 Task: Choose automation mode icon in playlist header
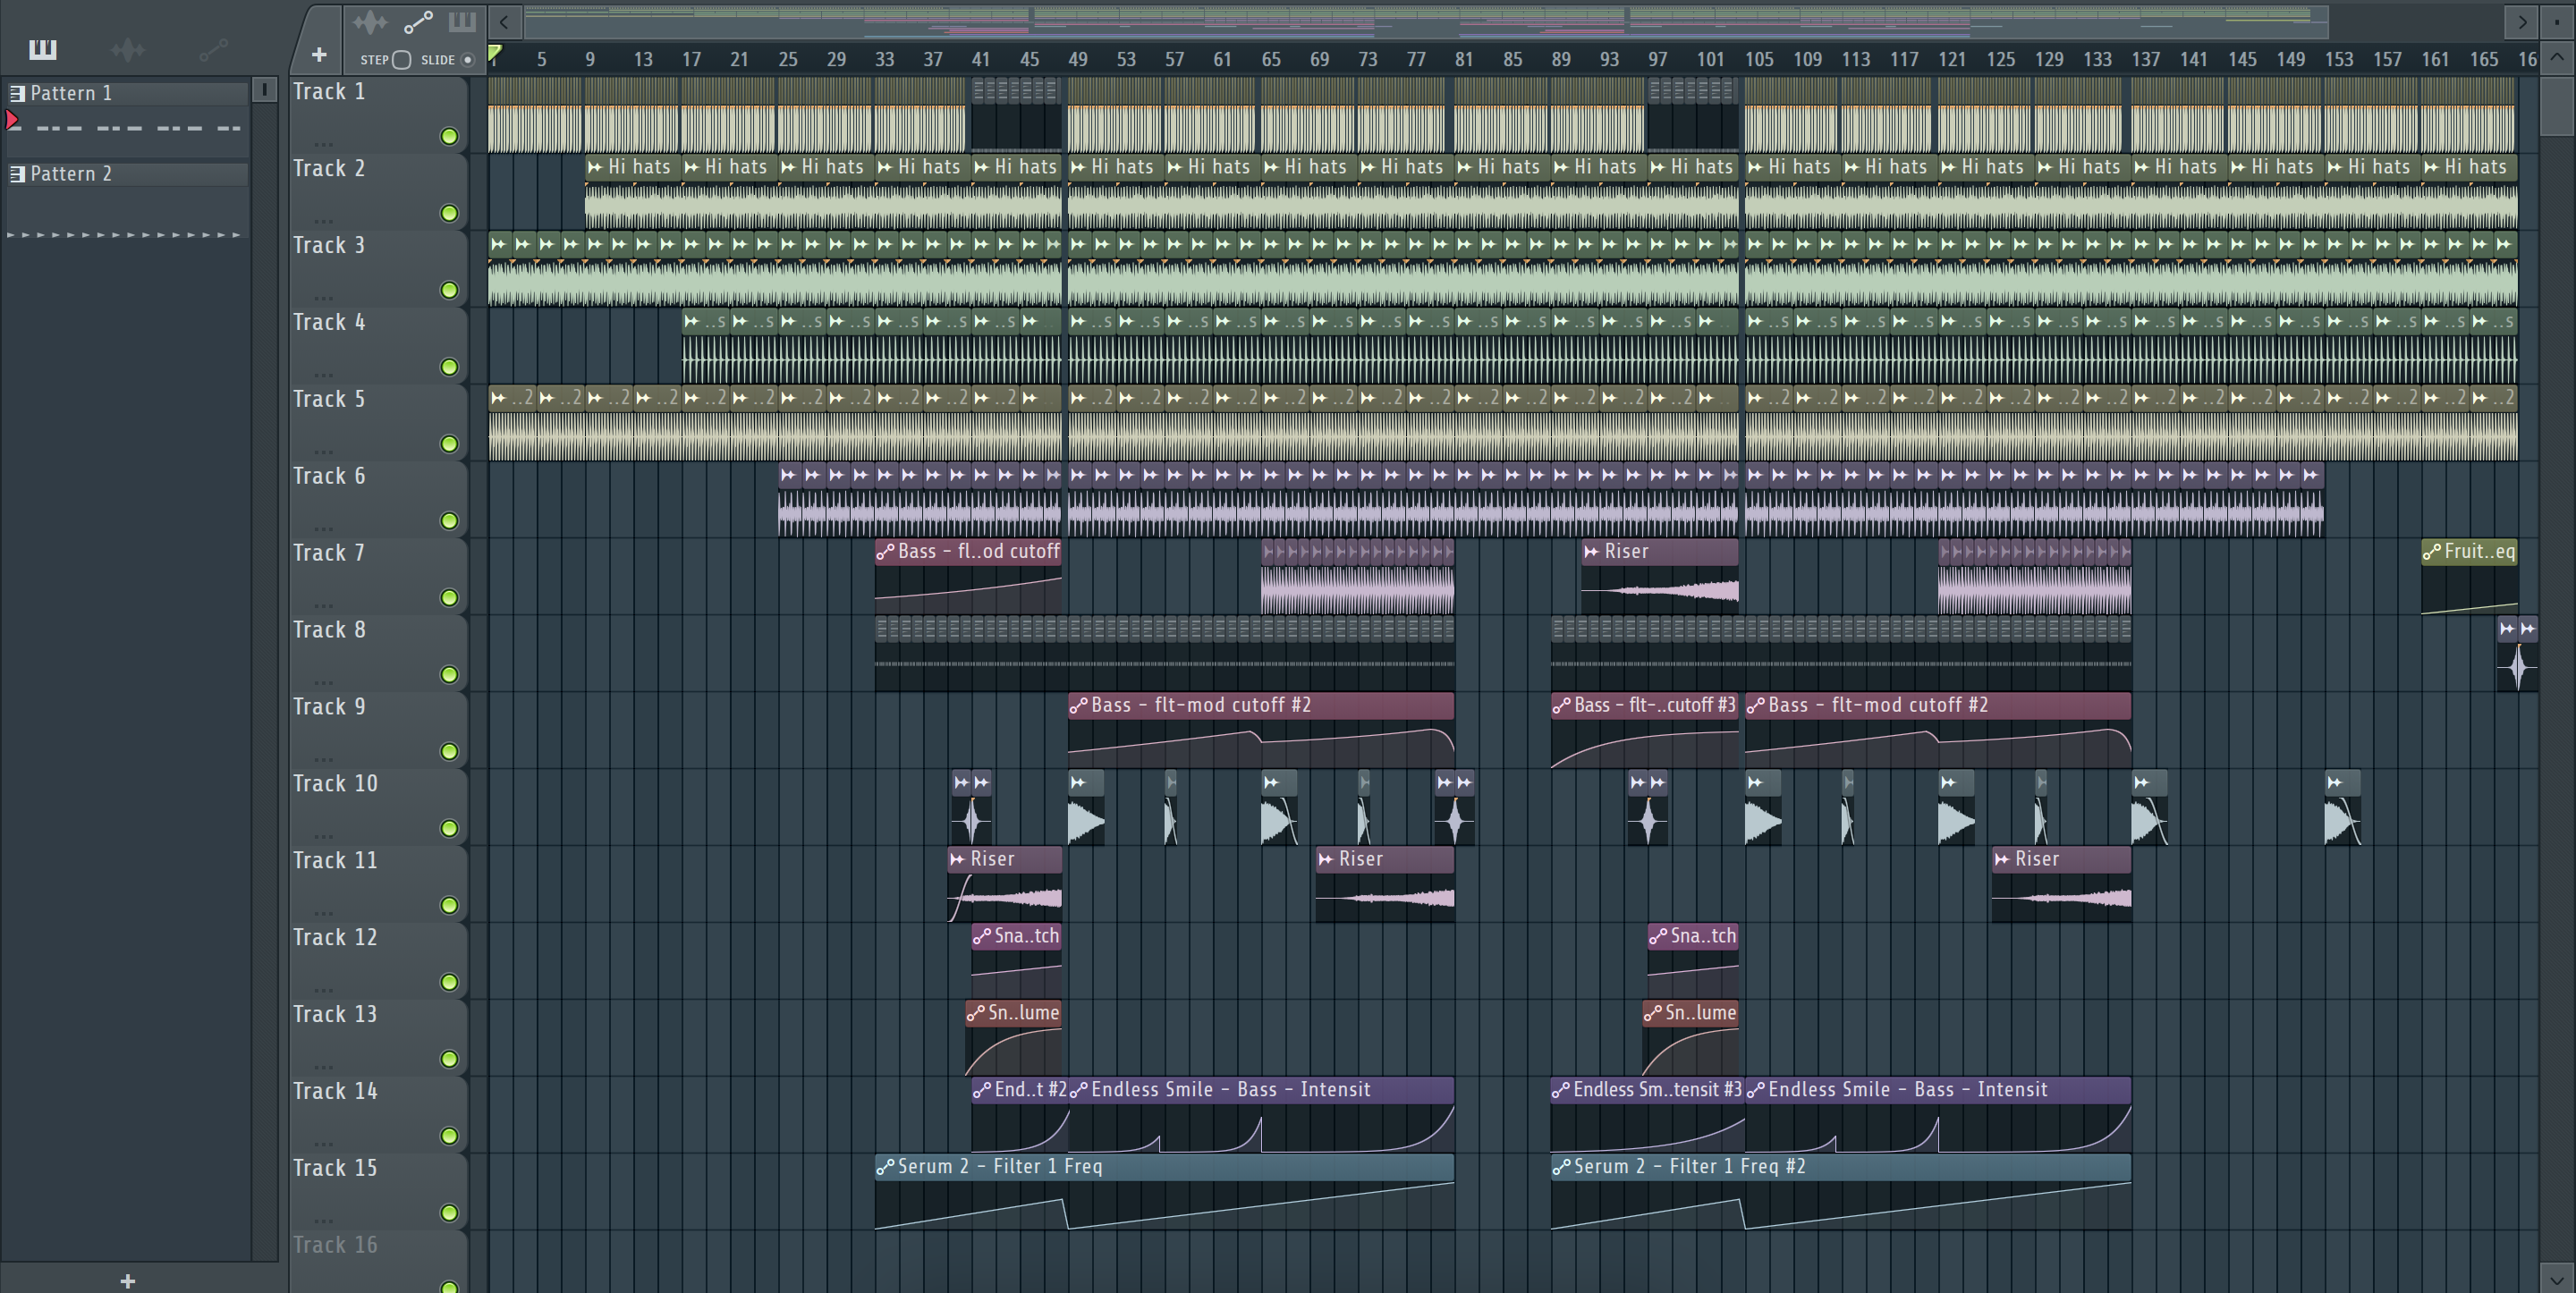coord(418,21)
